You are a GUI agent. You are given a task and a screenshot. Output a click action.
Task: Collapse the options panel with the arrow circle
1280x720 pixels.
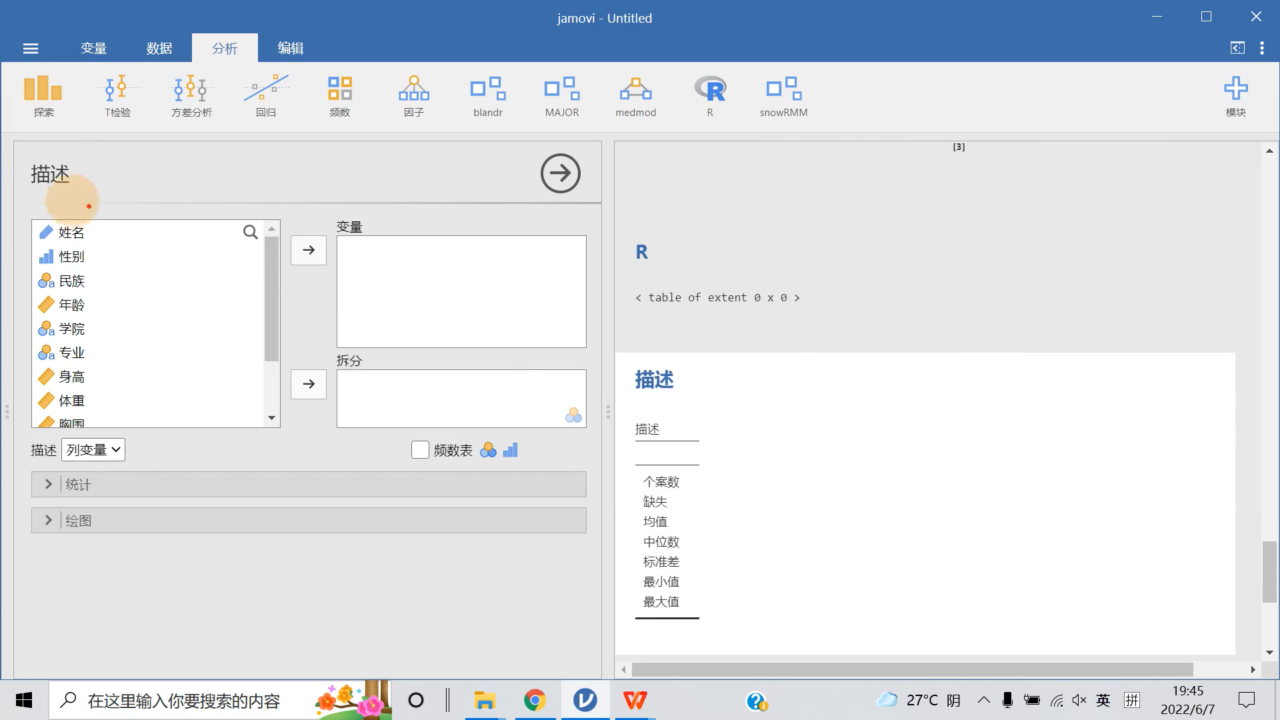561,173
